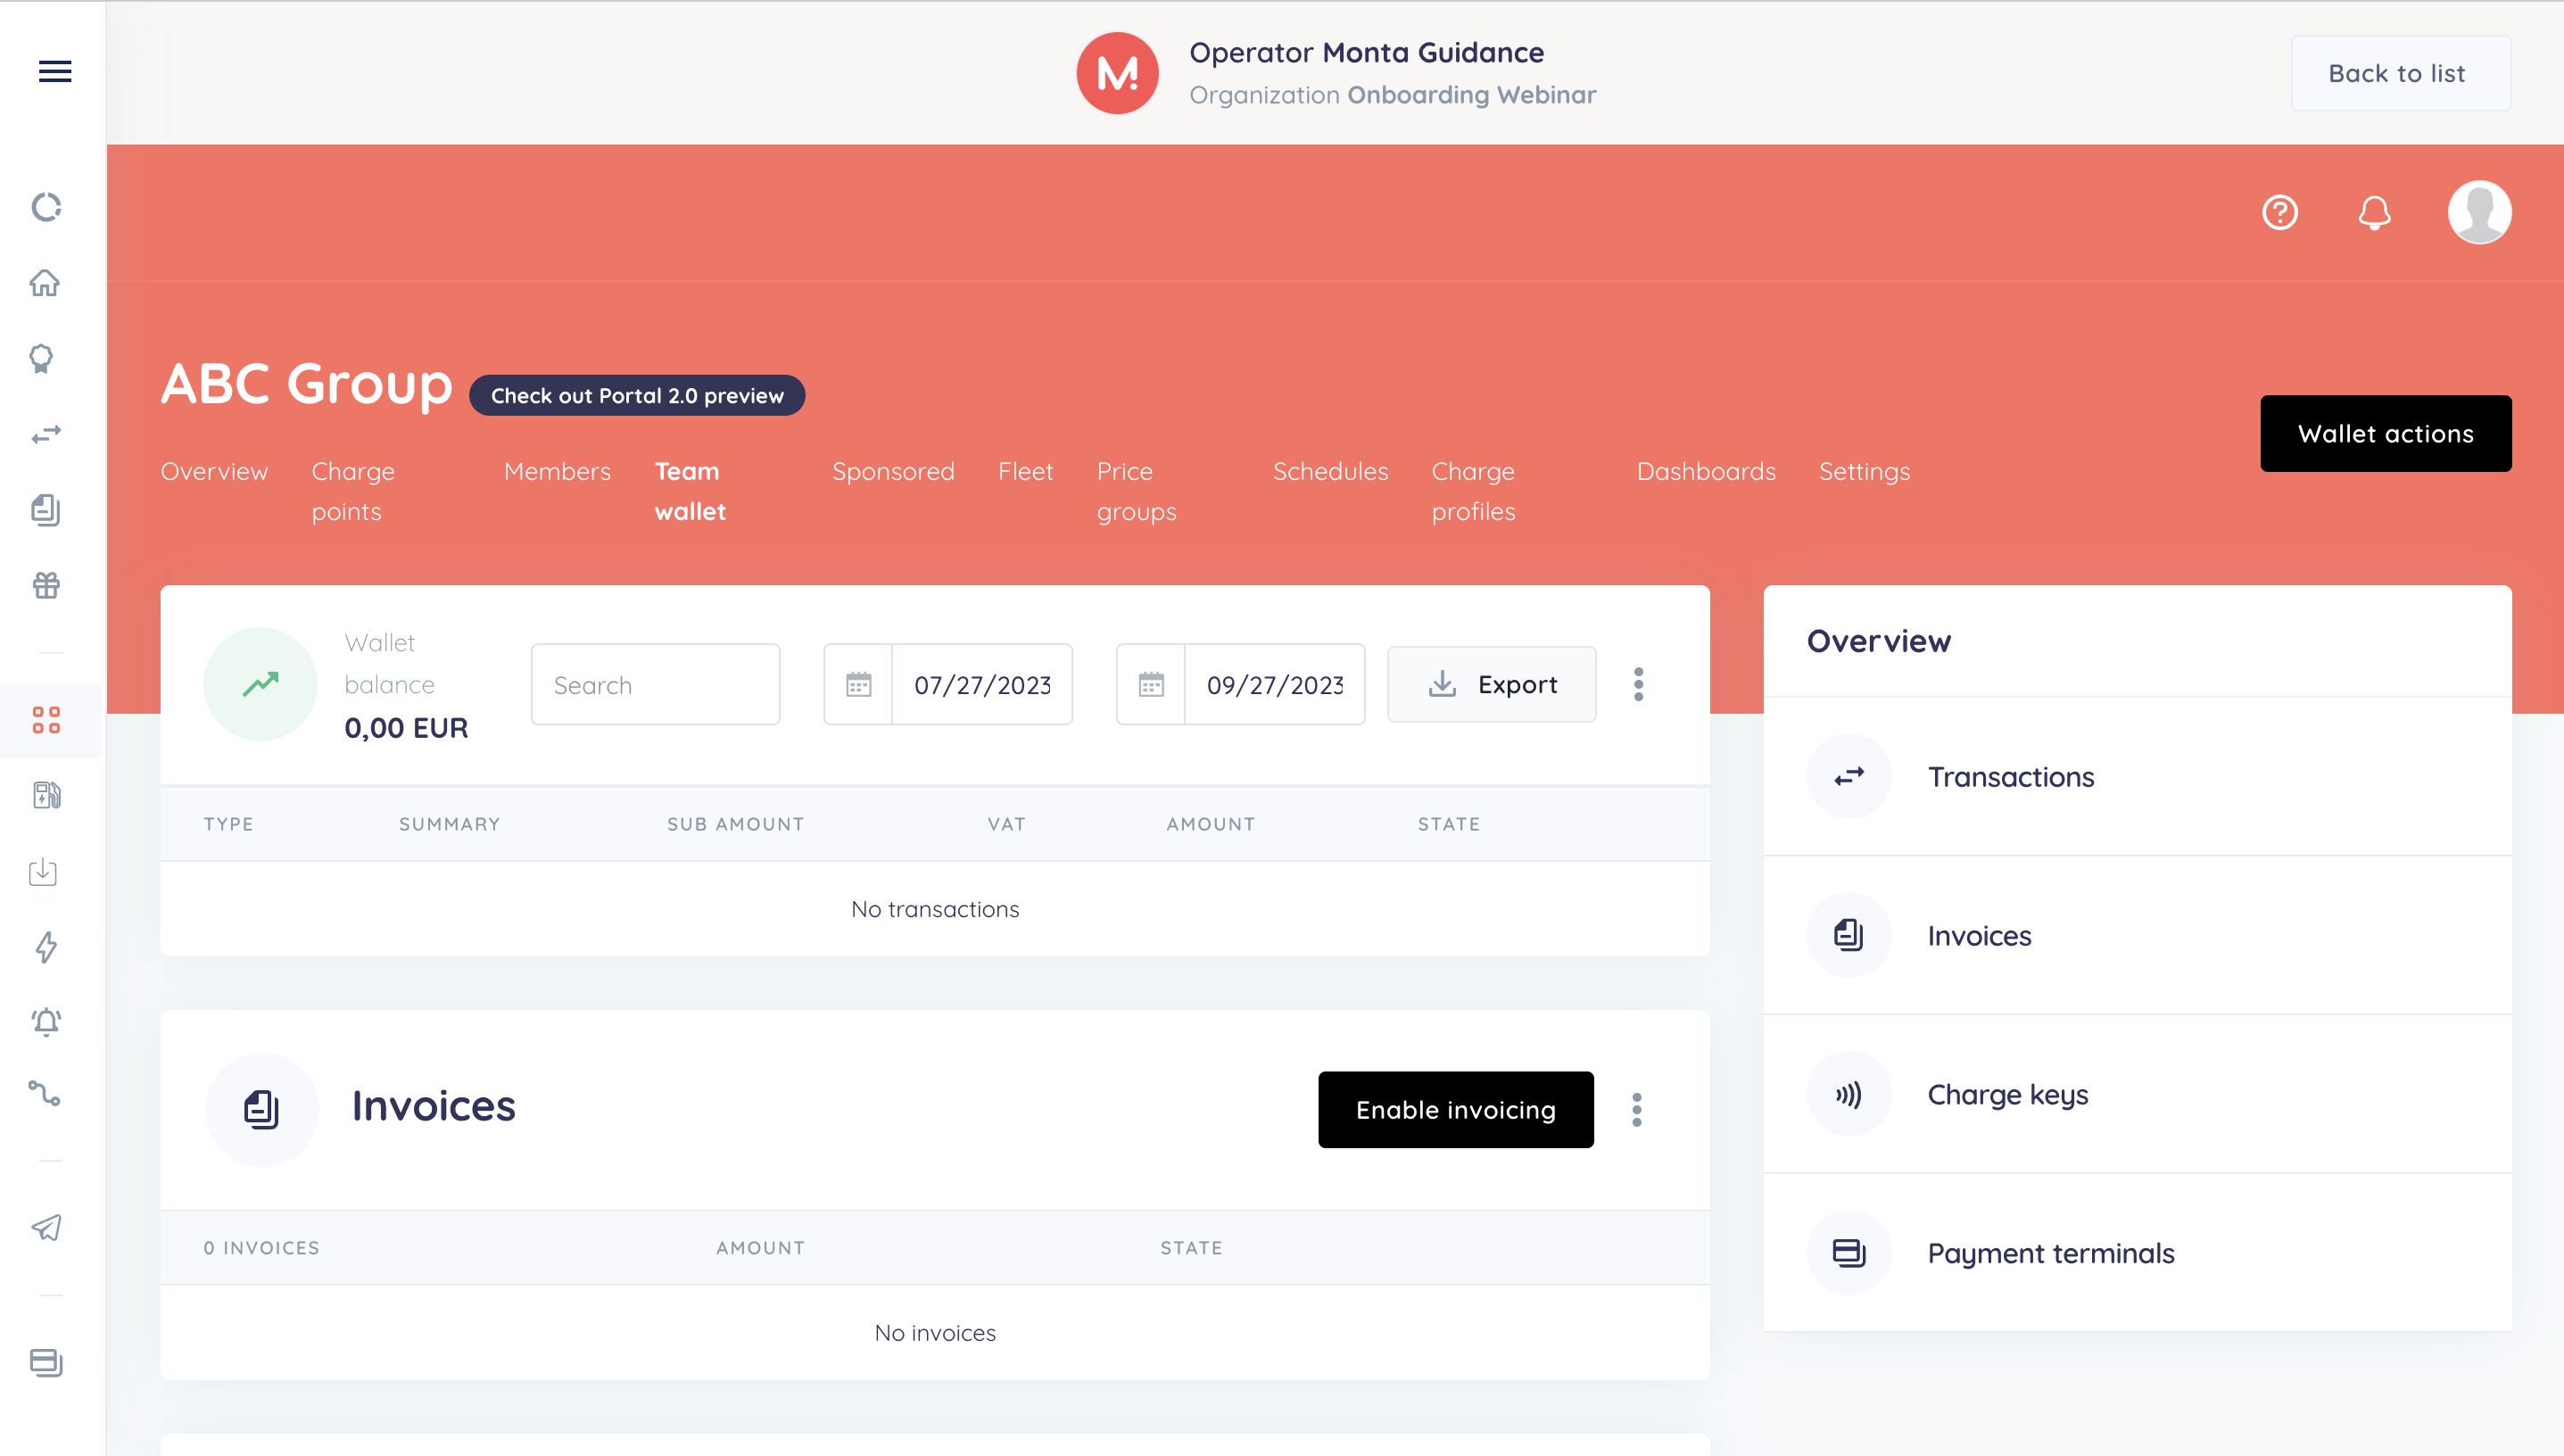The height and width of the screenshot is (1456, 2564).
Task: Switch to the Charge points tab
Action: 352,491
